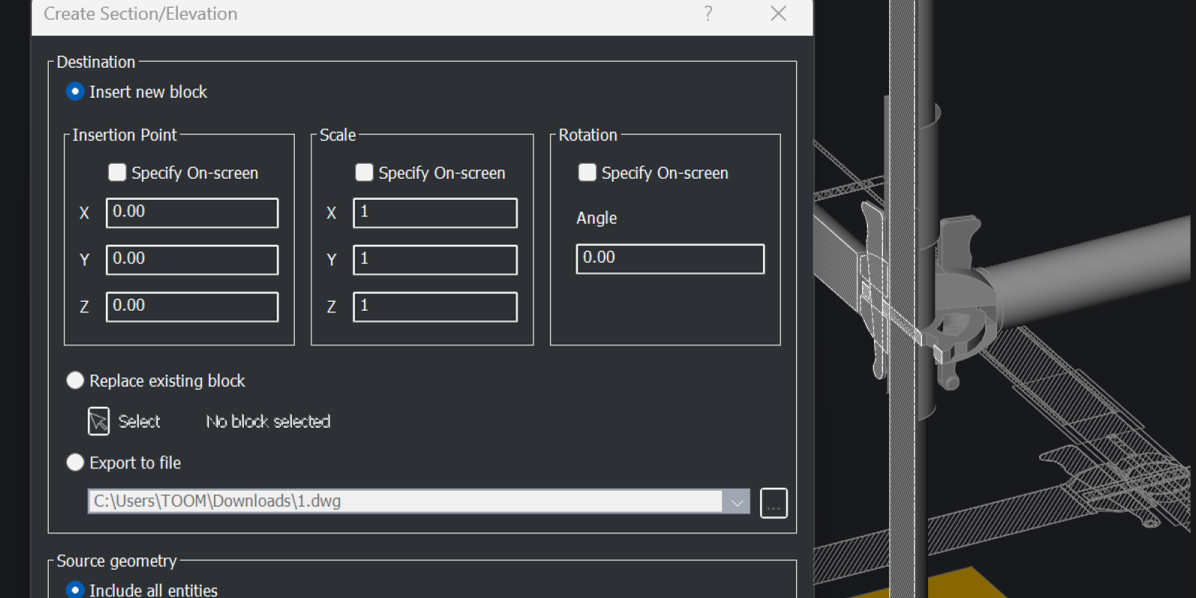Open the dialog help question mark
The width and height of the screenshot is (1196, 598).
708,14
